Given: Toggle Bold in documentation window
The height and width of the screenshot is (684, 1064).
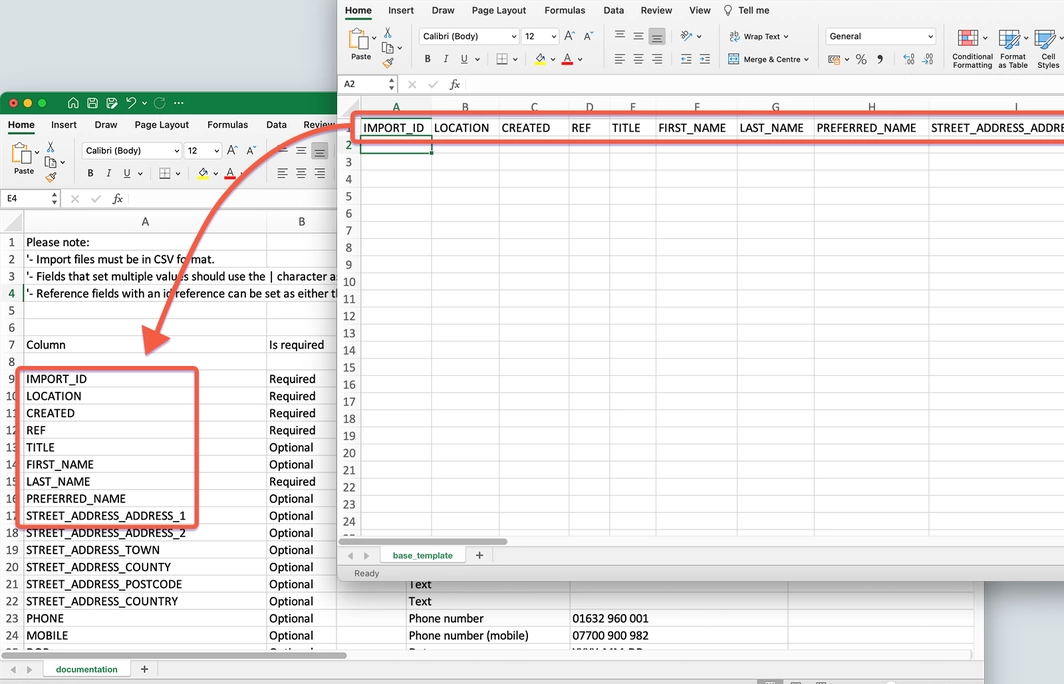Looking at the screenshot, I should click(x=90, y=173).
